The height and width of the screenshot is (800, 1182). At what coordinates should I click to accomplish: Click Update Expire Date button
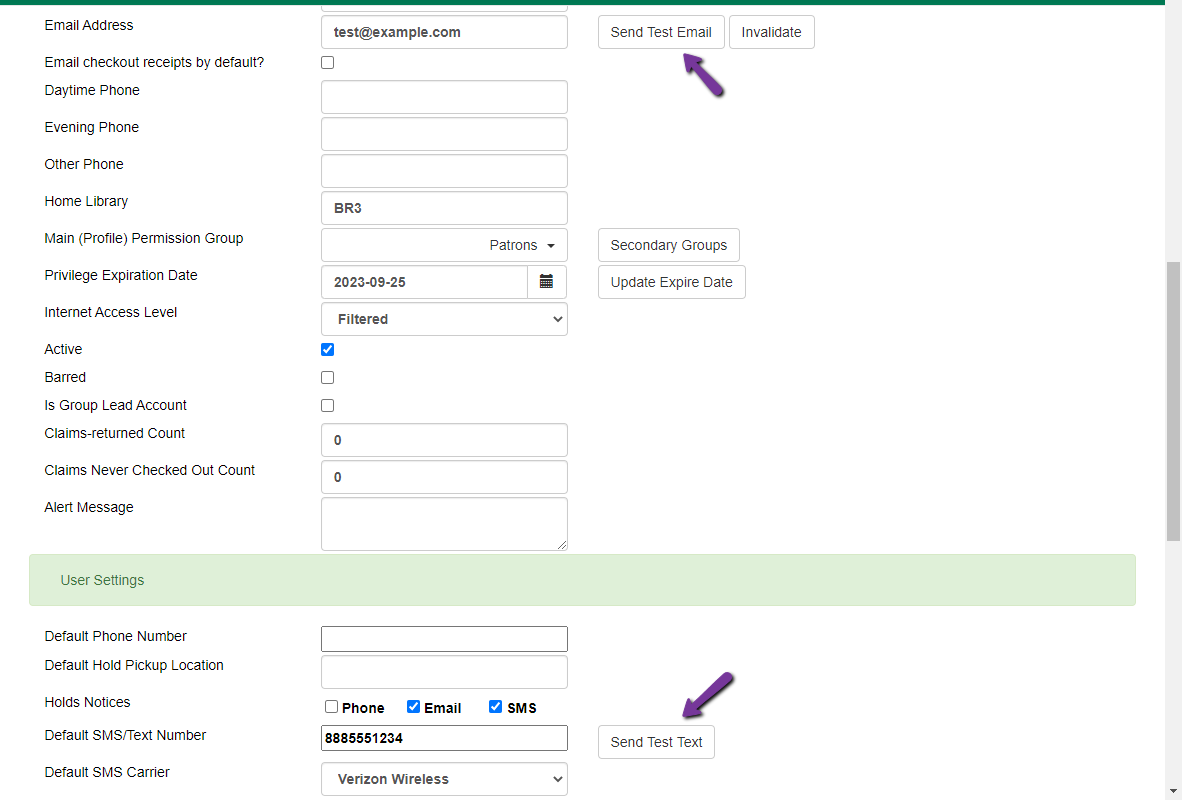click(x=672, y=282)
